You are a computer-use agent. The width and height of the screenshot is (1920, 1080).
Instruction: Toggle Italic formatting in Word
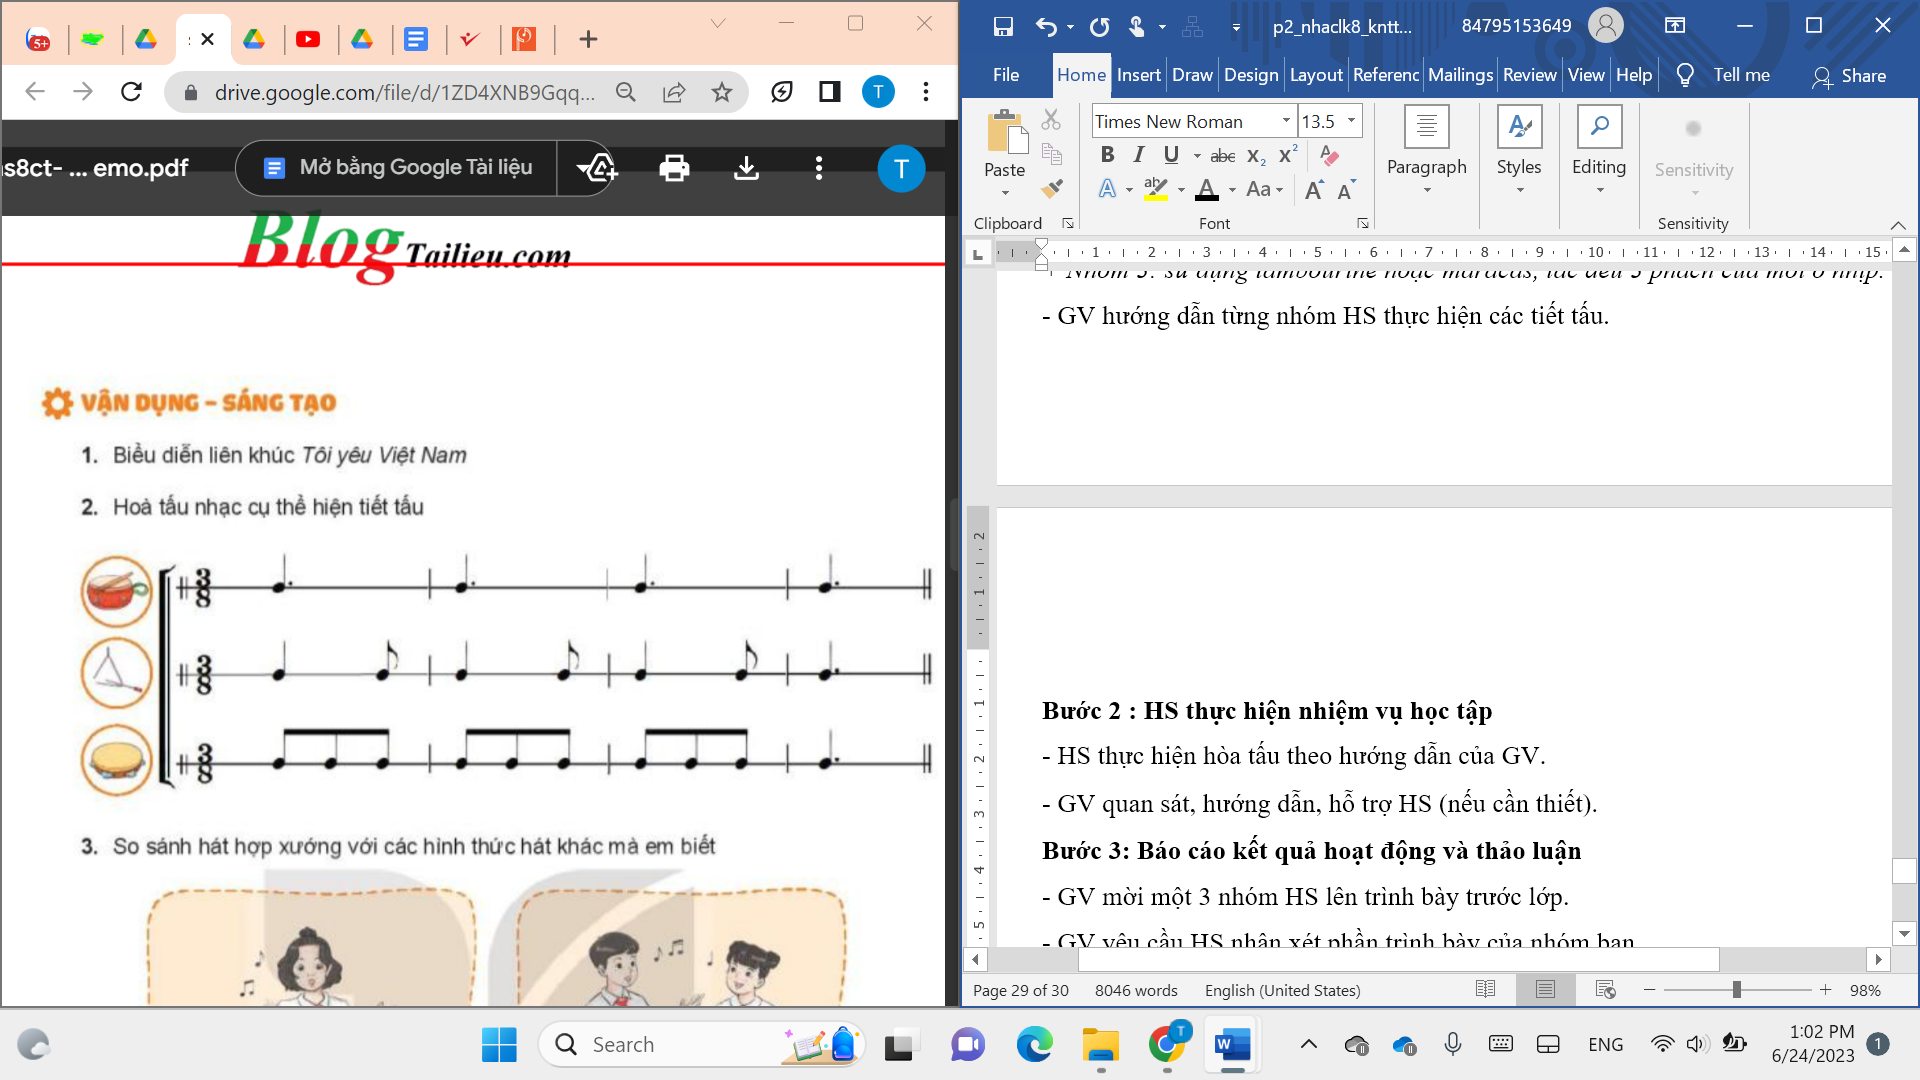coord(1138,155)
